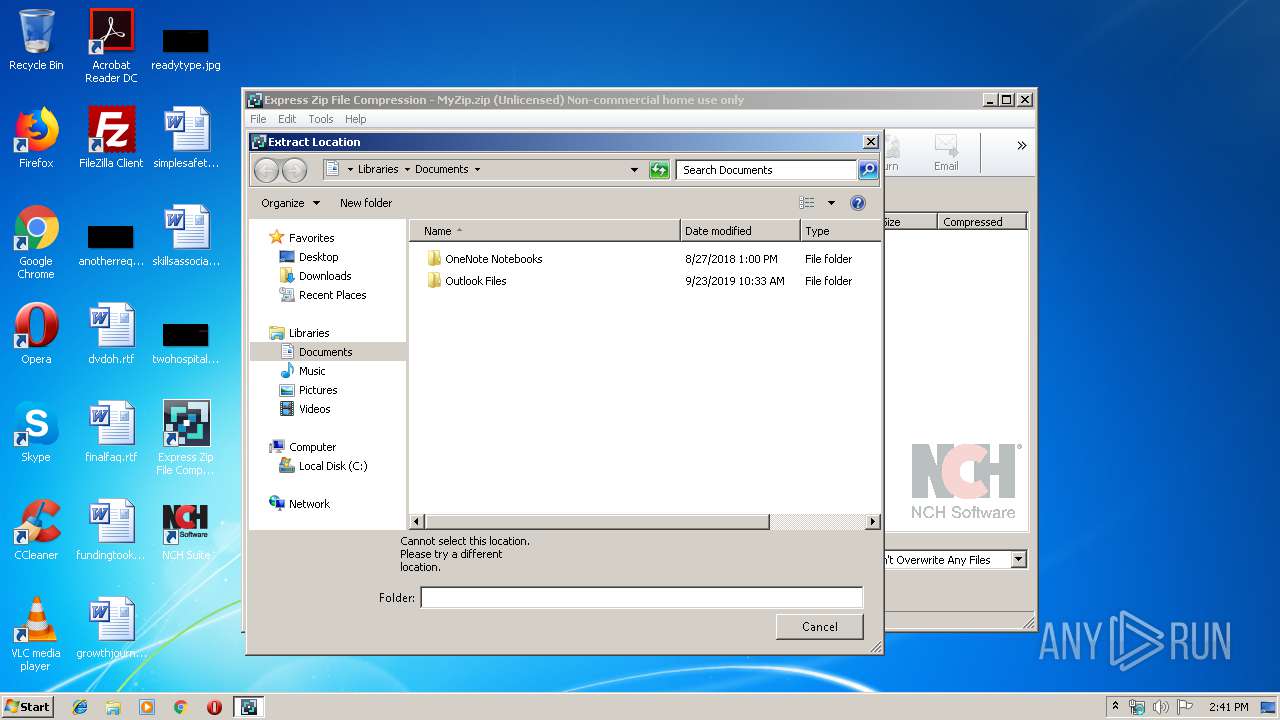This screenshot has width=1280, height=720.
Task: Open the VLC media player desktop shortcut
Action: coord(36,635)
